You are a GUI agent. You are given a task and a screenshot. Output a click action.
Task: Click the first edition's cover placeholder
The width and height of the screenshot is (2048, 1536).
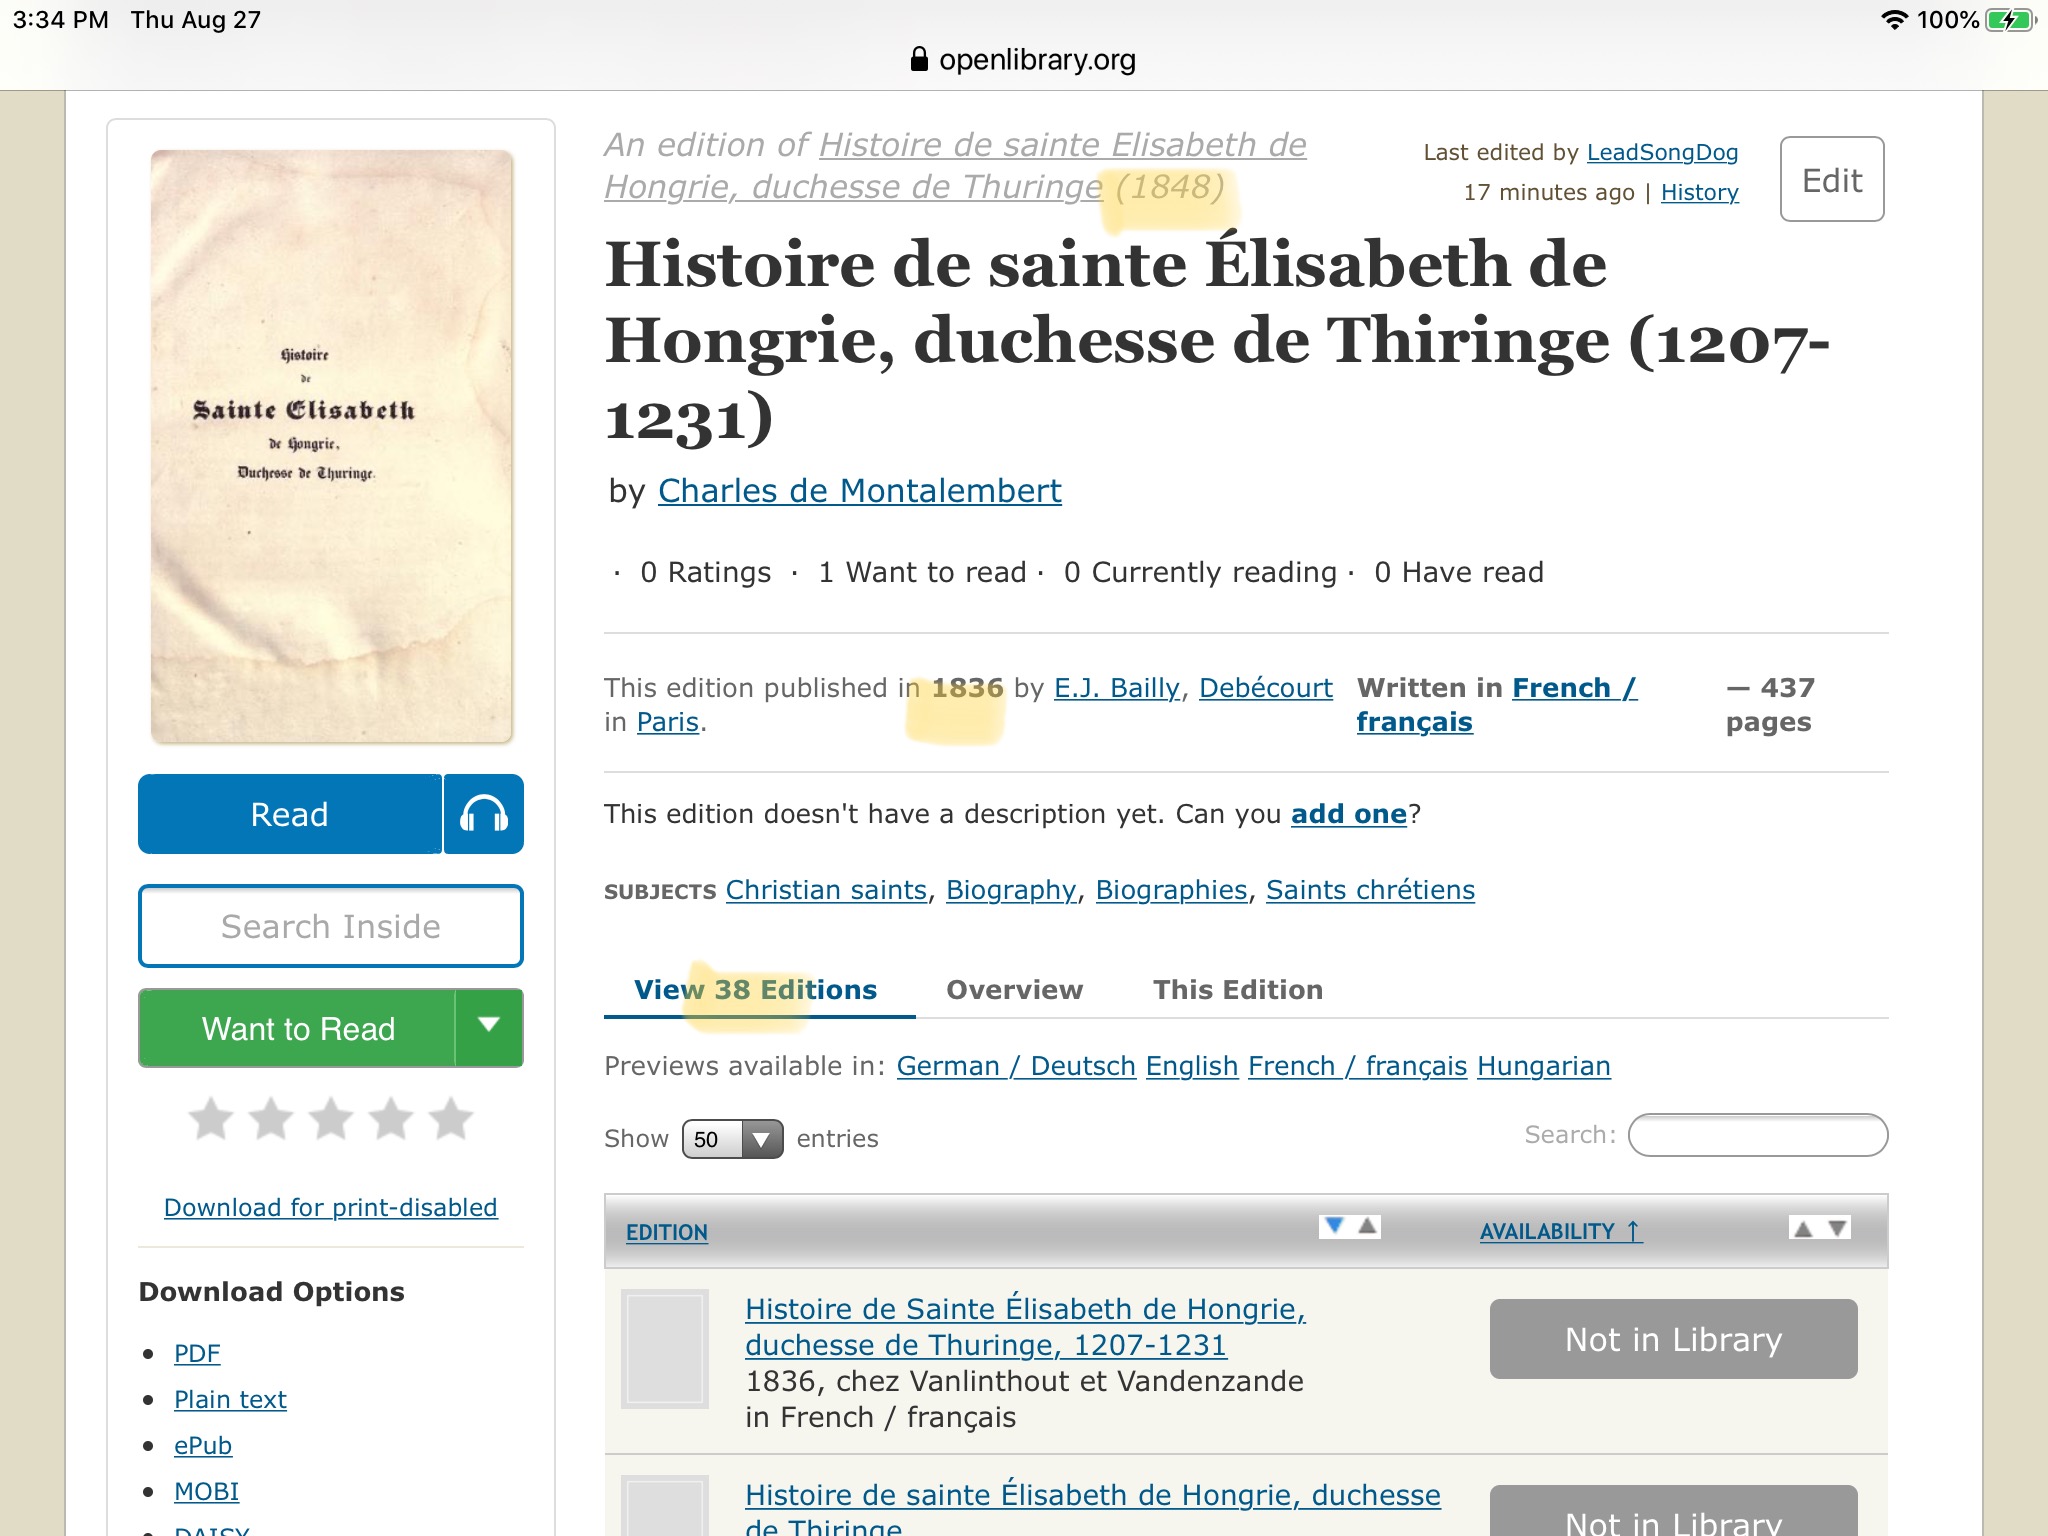(x=665, y=1349)
